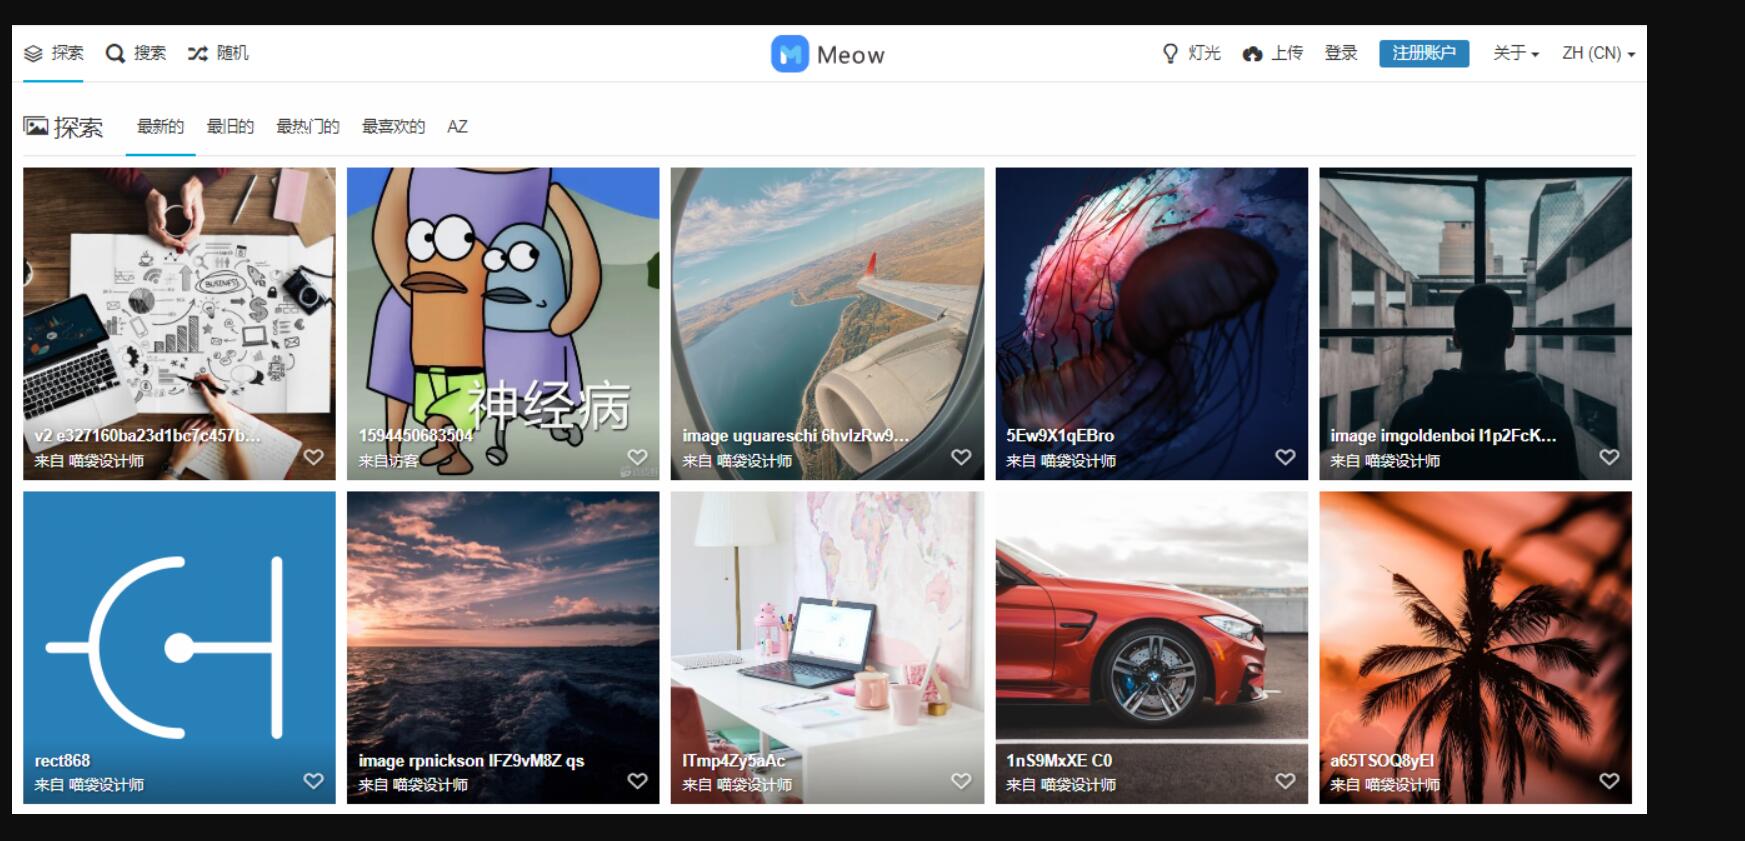Click the 探索 page heading text

[78, 127]
